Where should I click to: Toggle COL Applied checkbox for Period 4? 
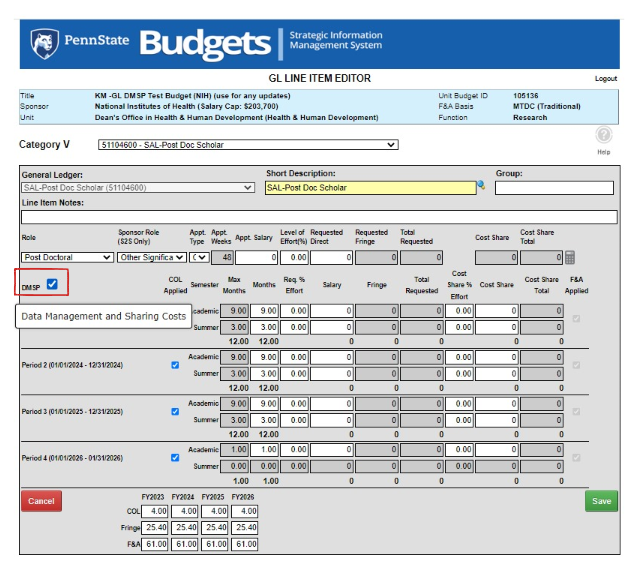coord(175,458)
